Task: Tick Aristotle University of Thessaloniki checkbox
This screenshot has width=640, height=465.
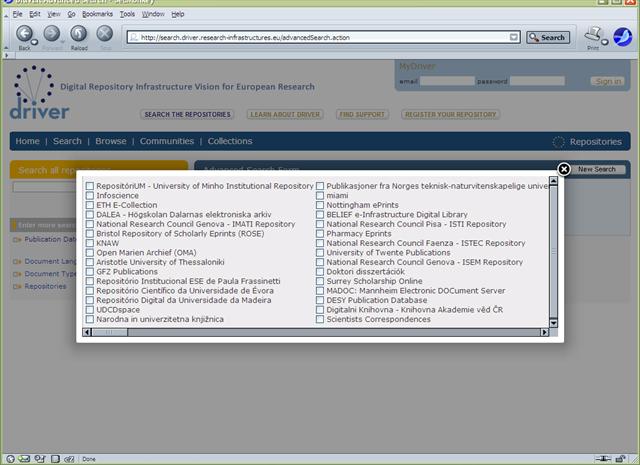Action: pos(90,262)
